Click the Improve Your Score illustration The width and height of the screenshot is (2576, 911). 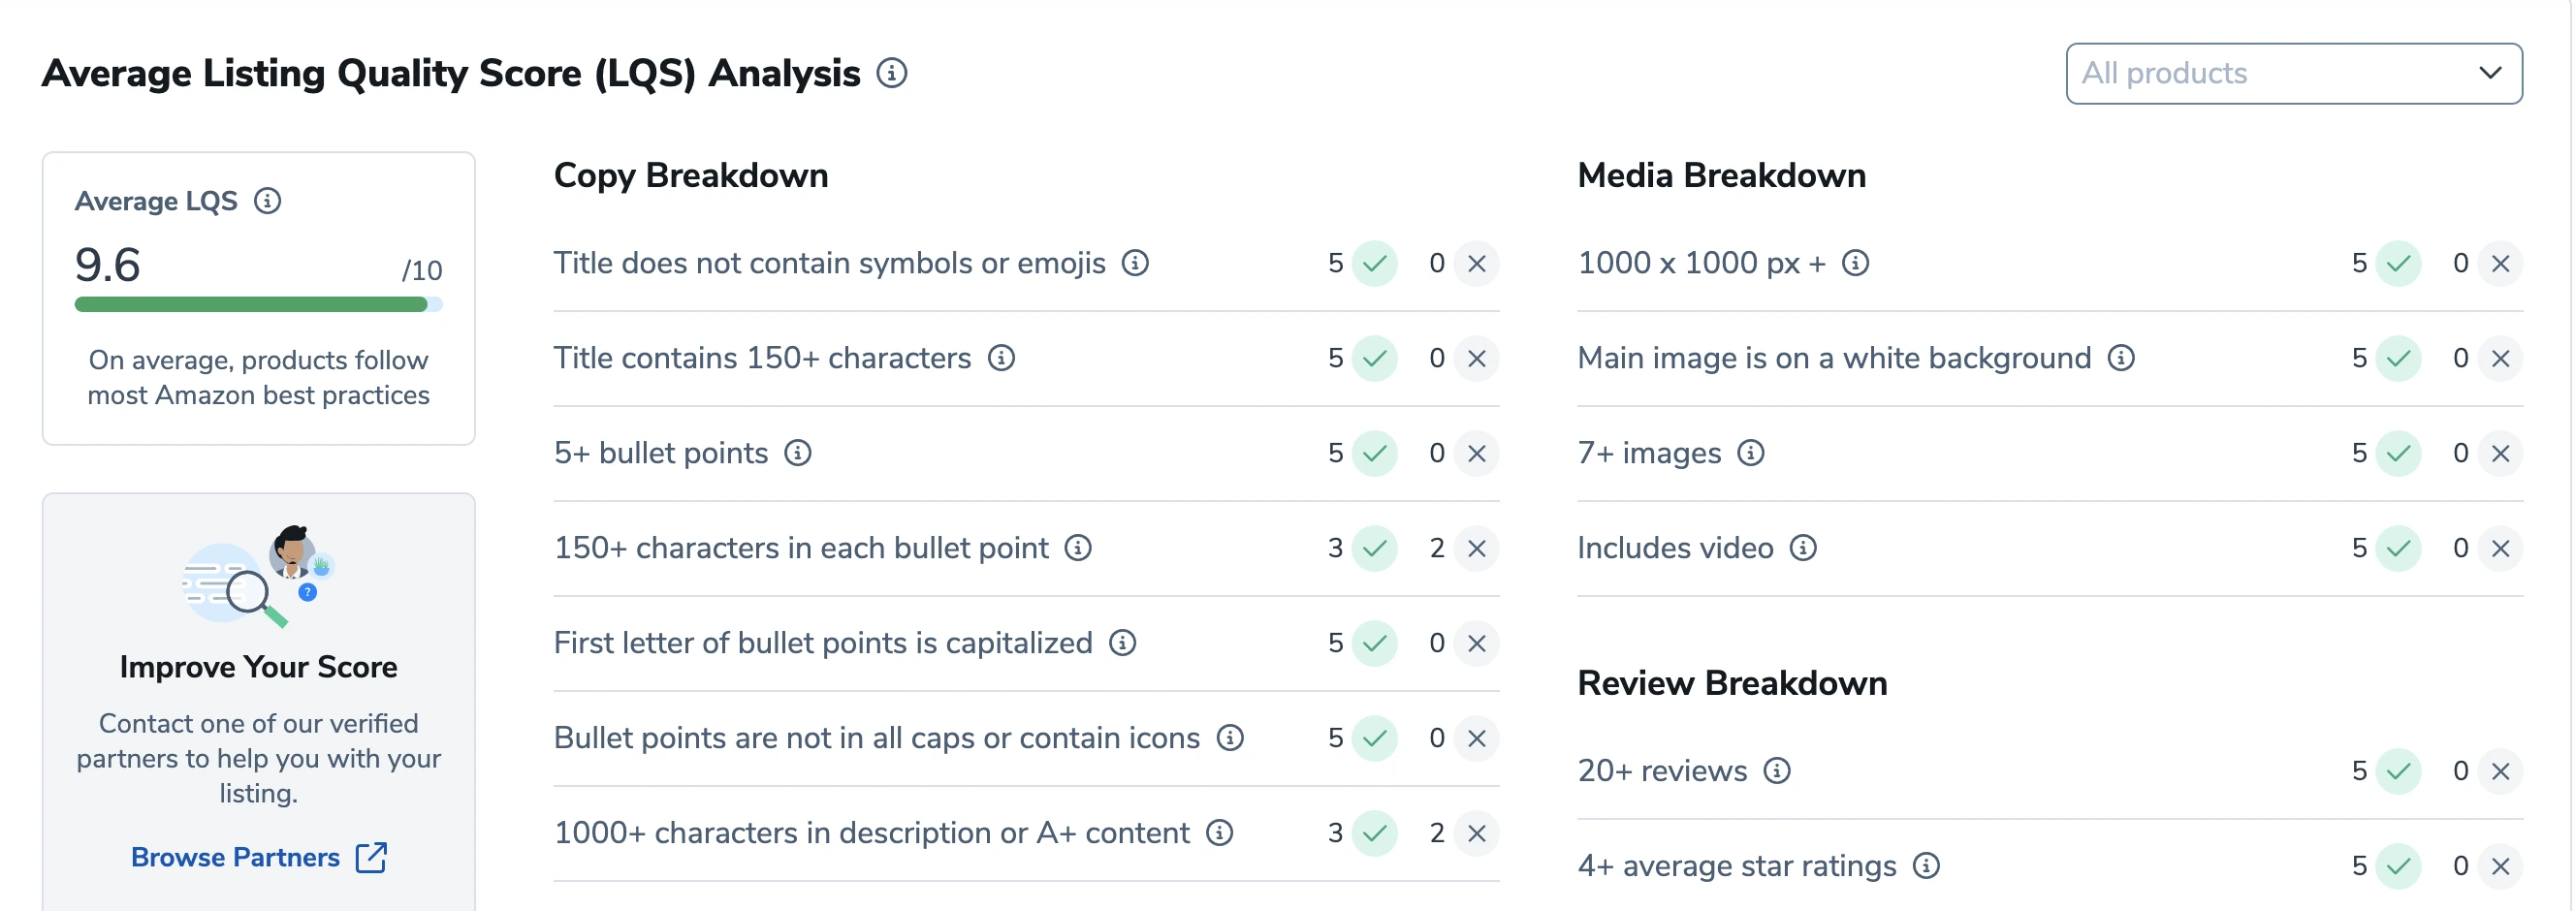[x=258, y=576]
